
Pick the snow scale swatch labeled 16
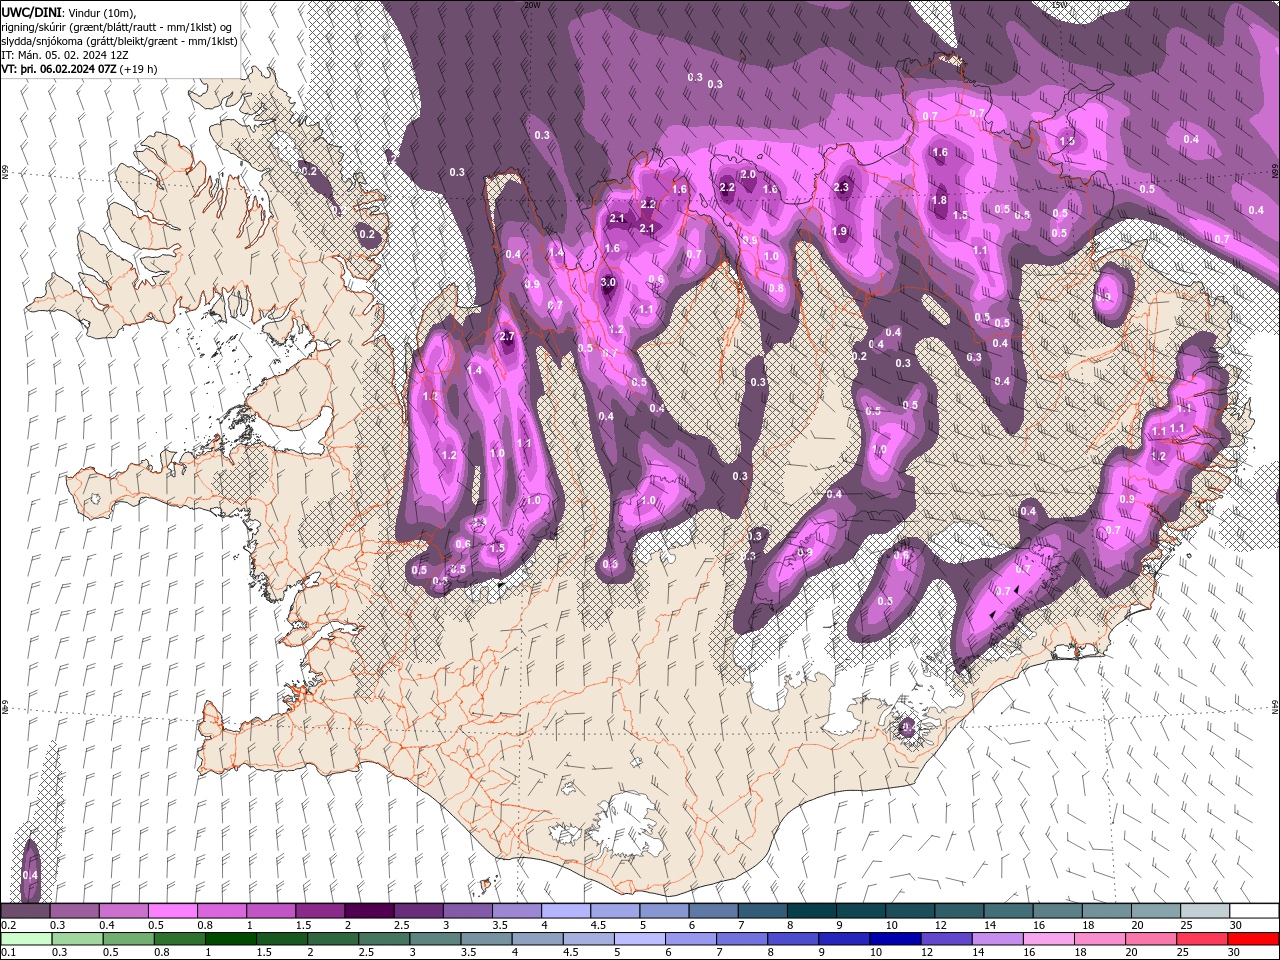tap(1058, 910)
